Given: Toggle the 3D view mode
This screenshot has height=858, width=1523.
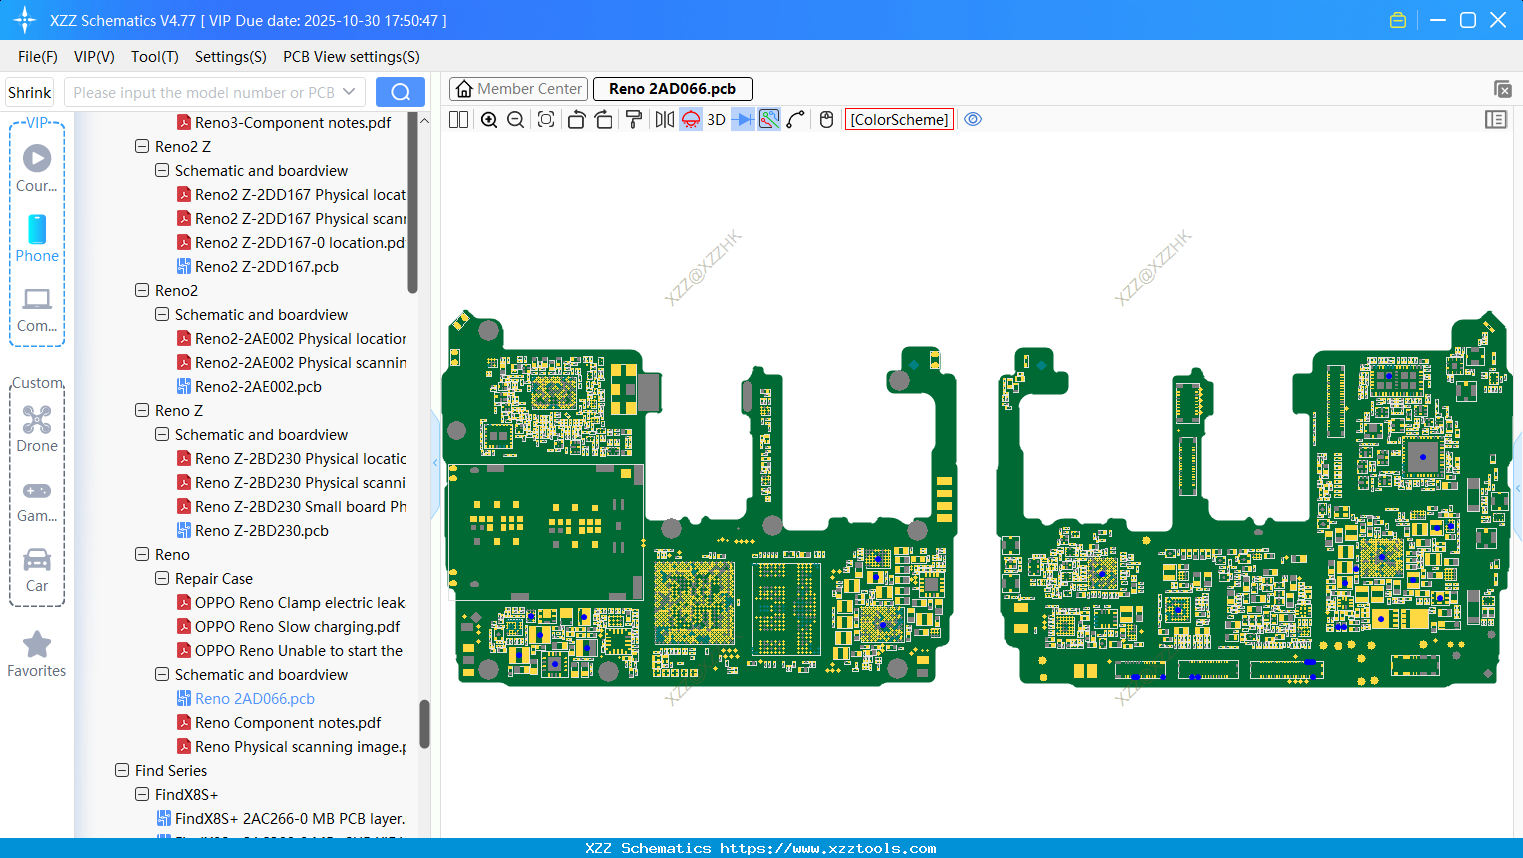Looking at the screenshot, I should click(x=716, y=120).
